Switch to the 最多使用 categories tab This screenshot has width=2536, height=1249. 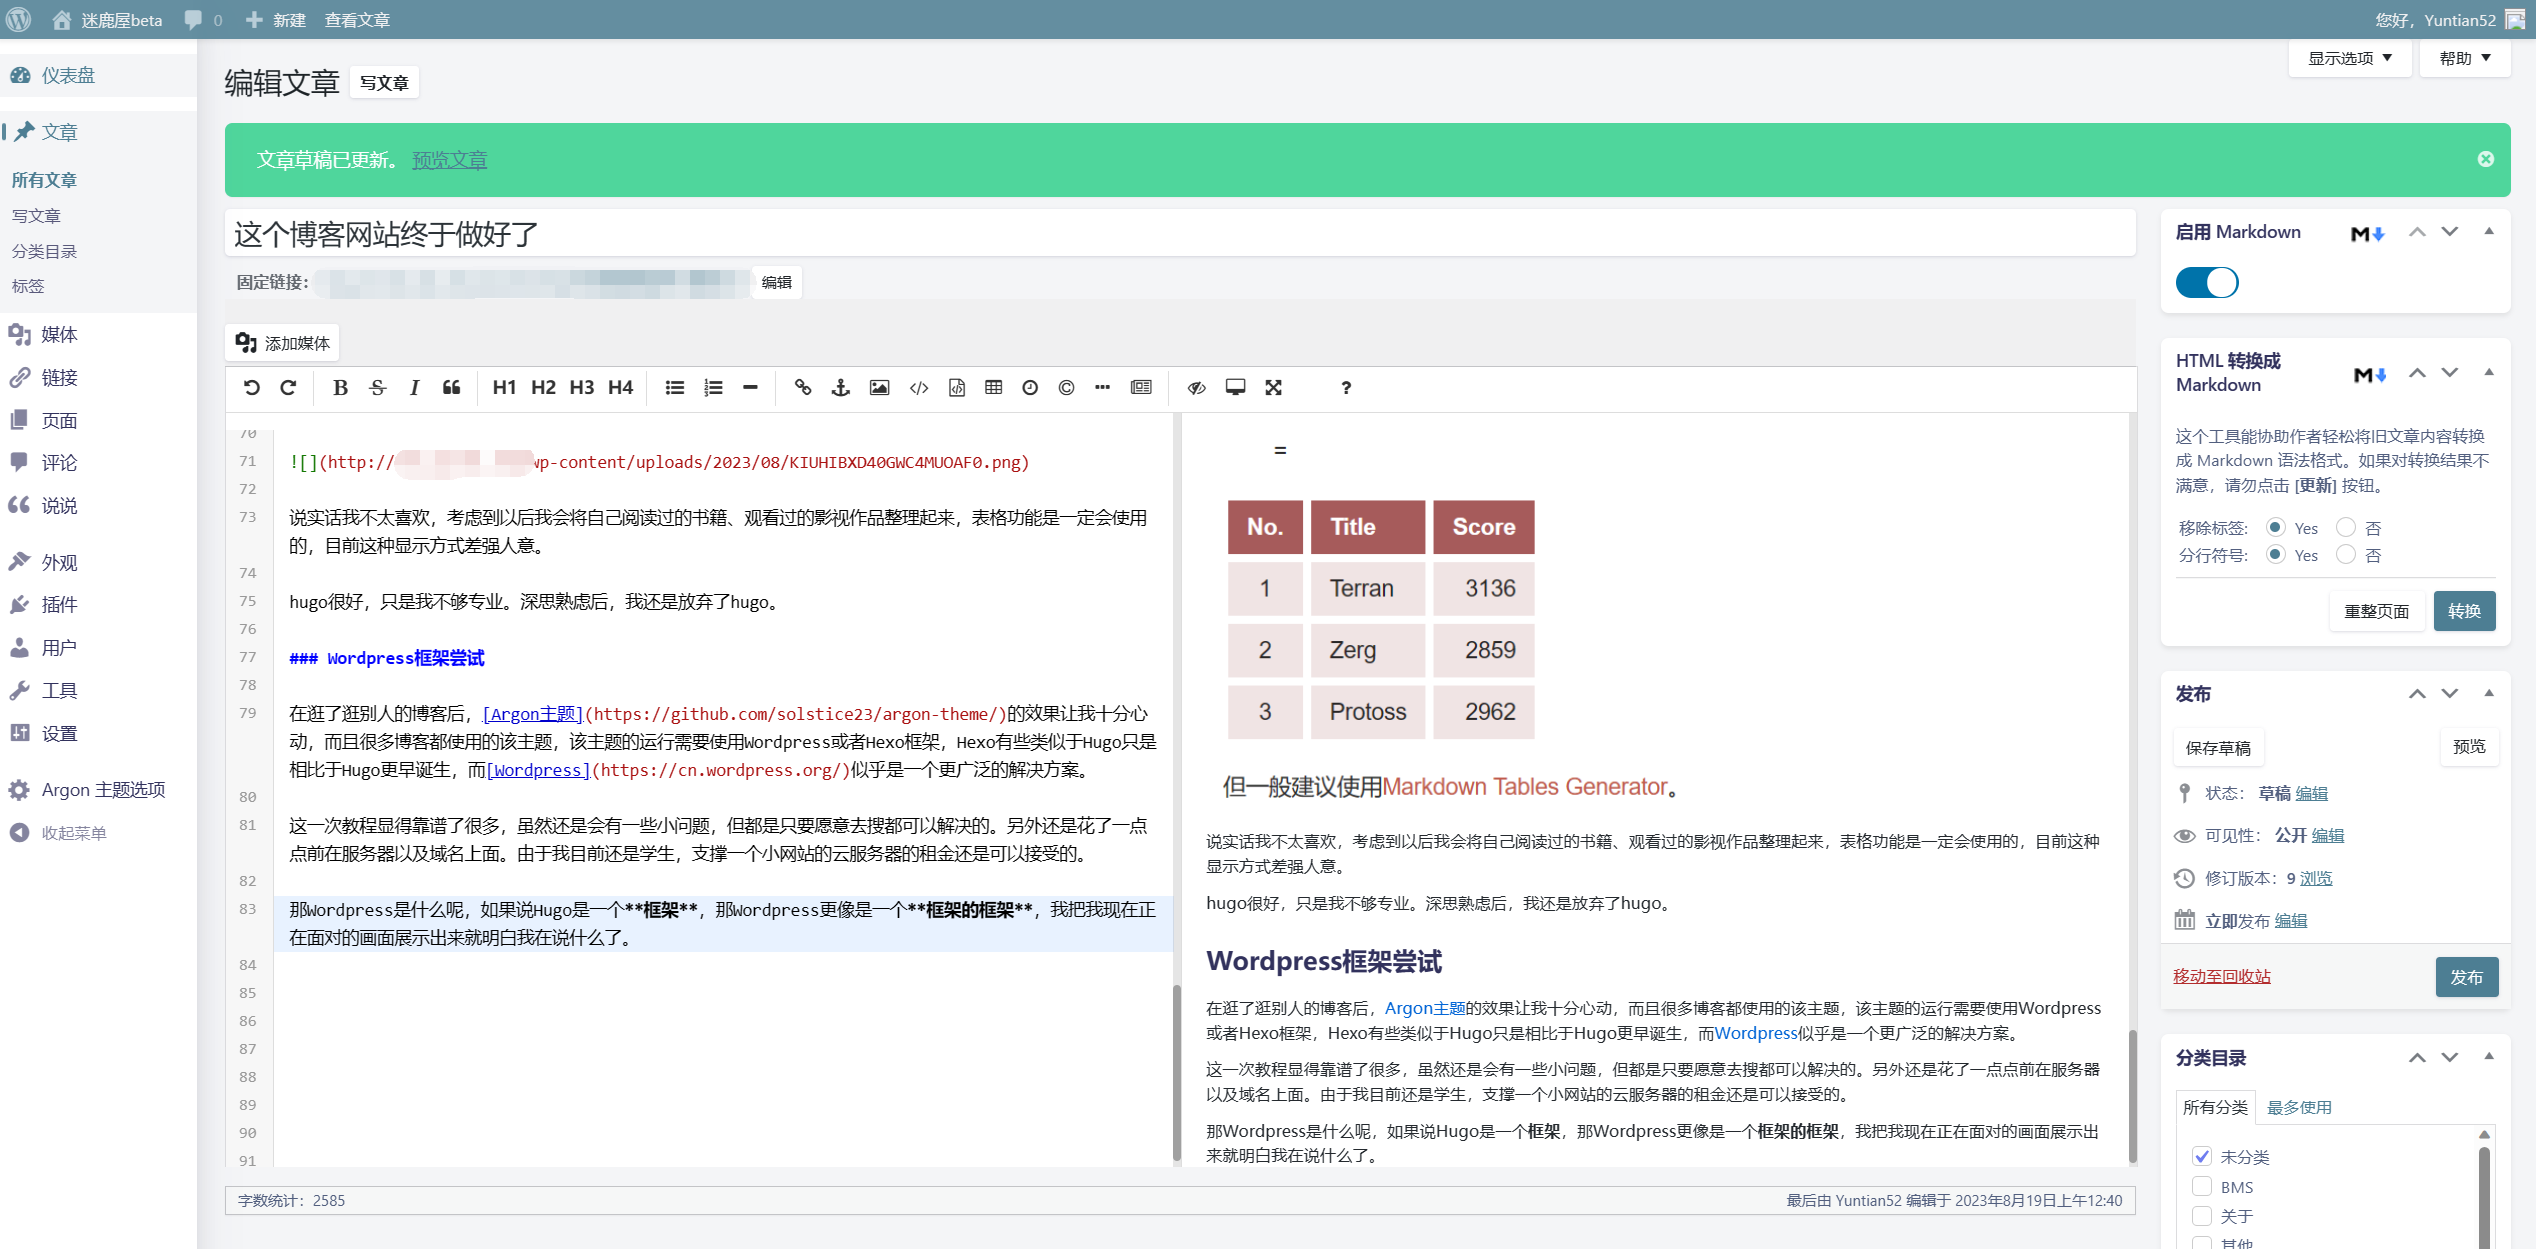pyautogui.click(x=2298, y=1107)
